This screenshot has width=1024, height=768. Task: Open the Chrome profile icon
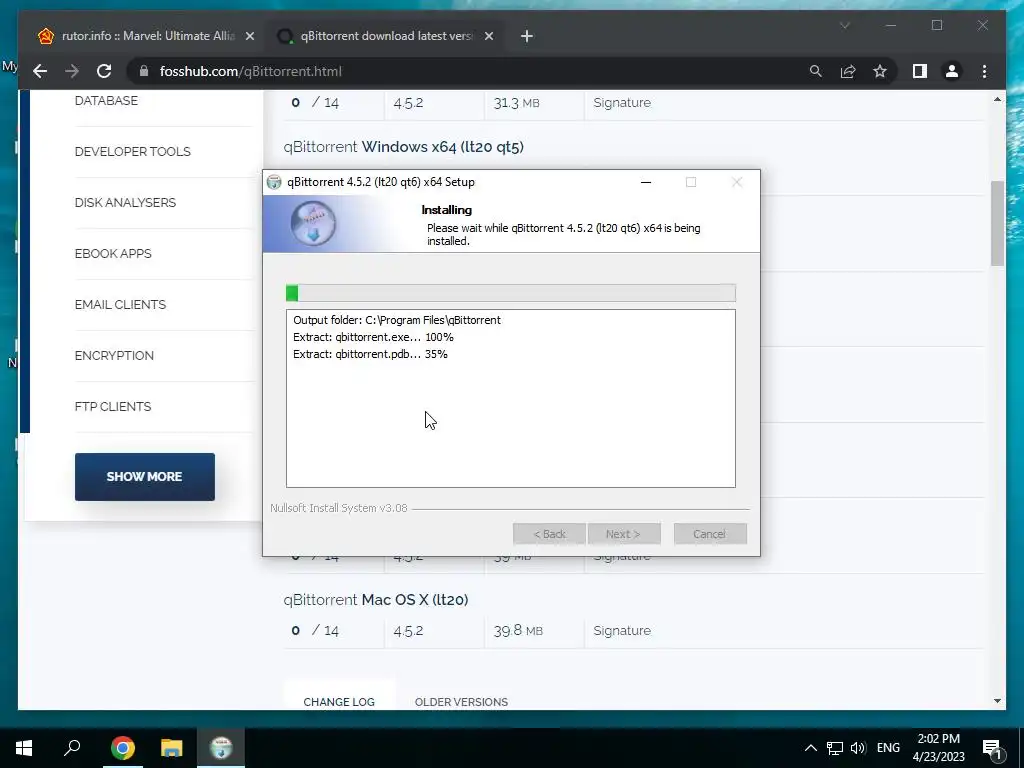952,71
